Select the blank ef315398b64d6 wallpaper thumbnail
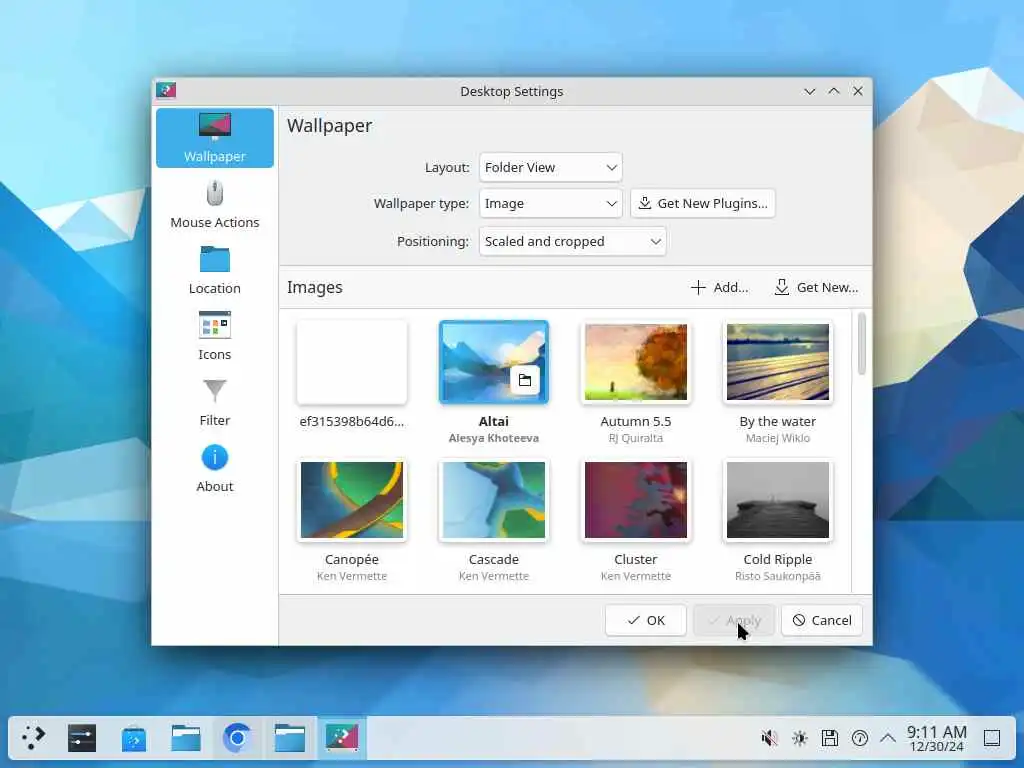The width and height of the screenshot is (1024, 768). (x=351, y=362)
